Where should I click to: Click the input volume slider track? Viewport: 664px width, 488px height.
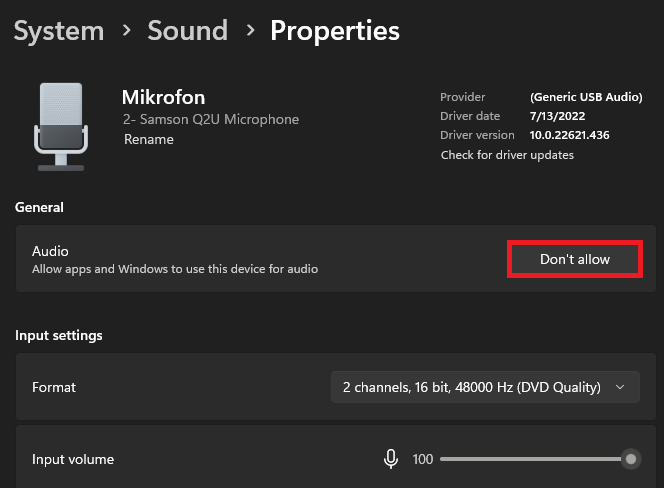coord(530,459)
